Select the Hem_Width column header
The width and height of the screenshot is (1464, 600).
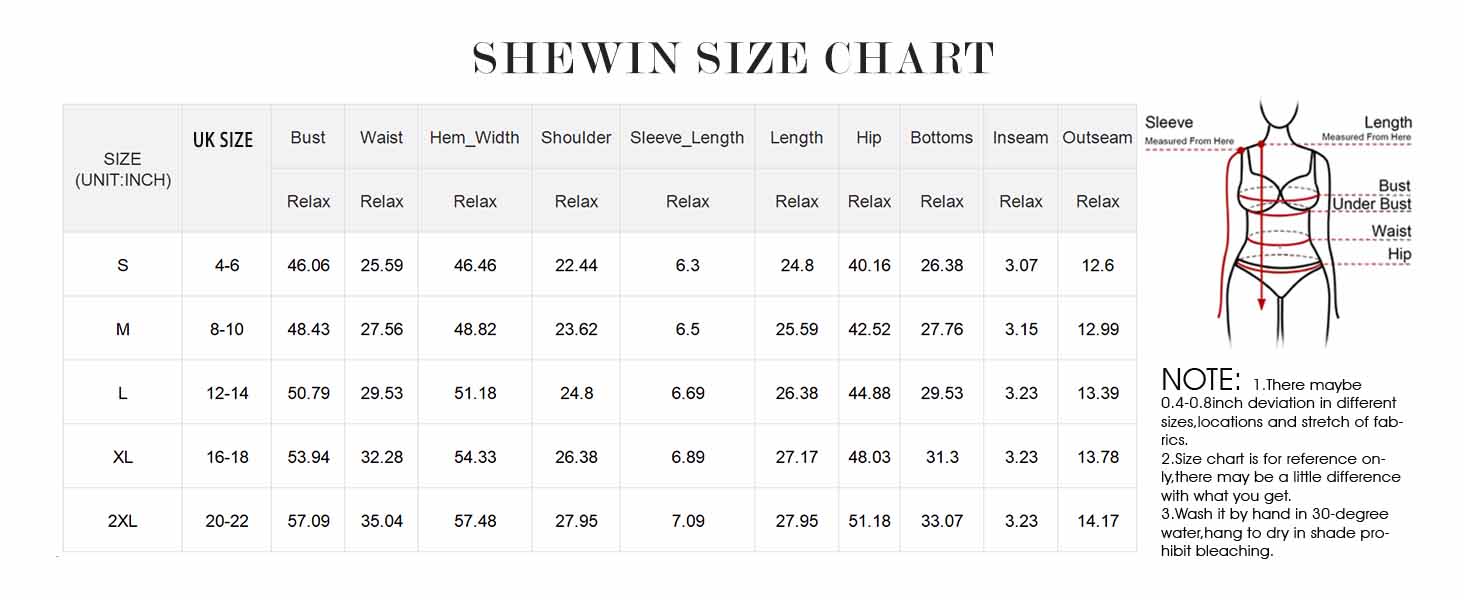475,138
